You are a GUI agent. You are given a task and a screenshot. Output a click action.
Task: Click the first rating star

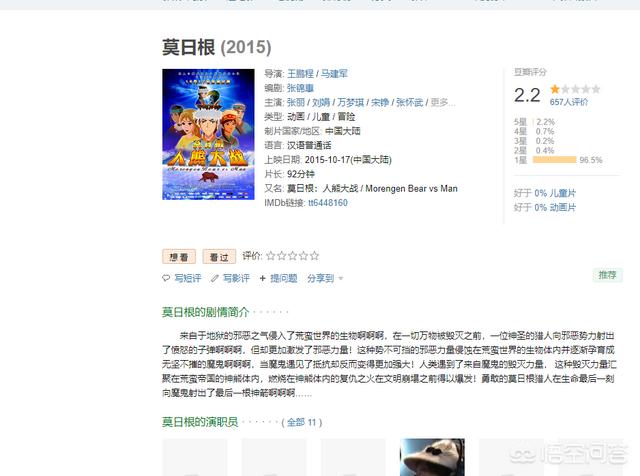pos(271,256)
